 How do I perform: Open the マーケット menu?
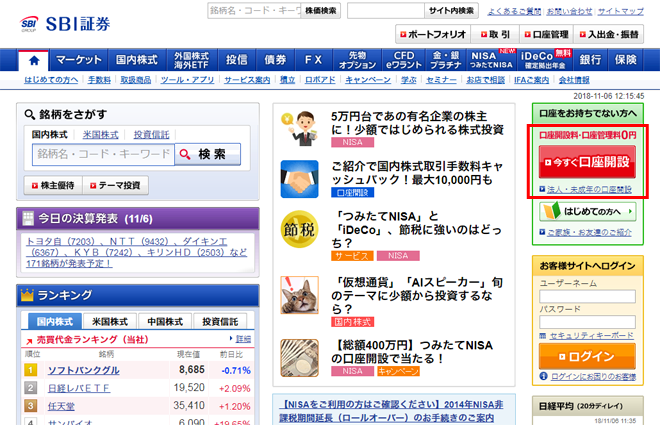tap(79, 60)
